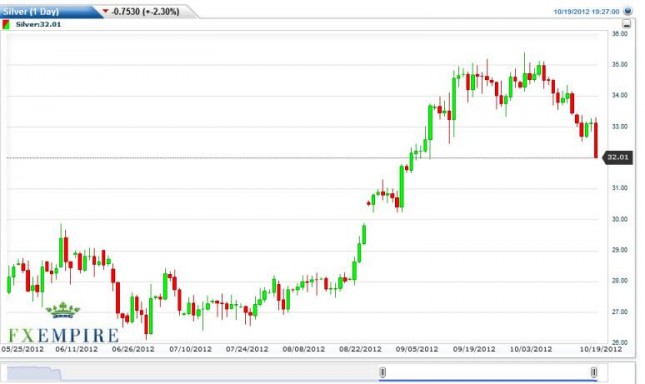Click the 36.00 price axis label
This screenshot has width=645, height=384.
pyautogui.click(x=619, y=34)
